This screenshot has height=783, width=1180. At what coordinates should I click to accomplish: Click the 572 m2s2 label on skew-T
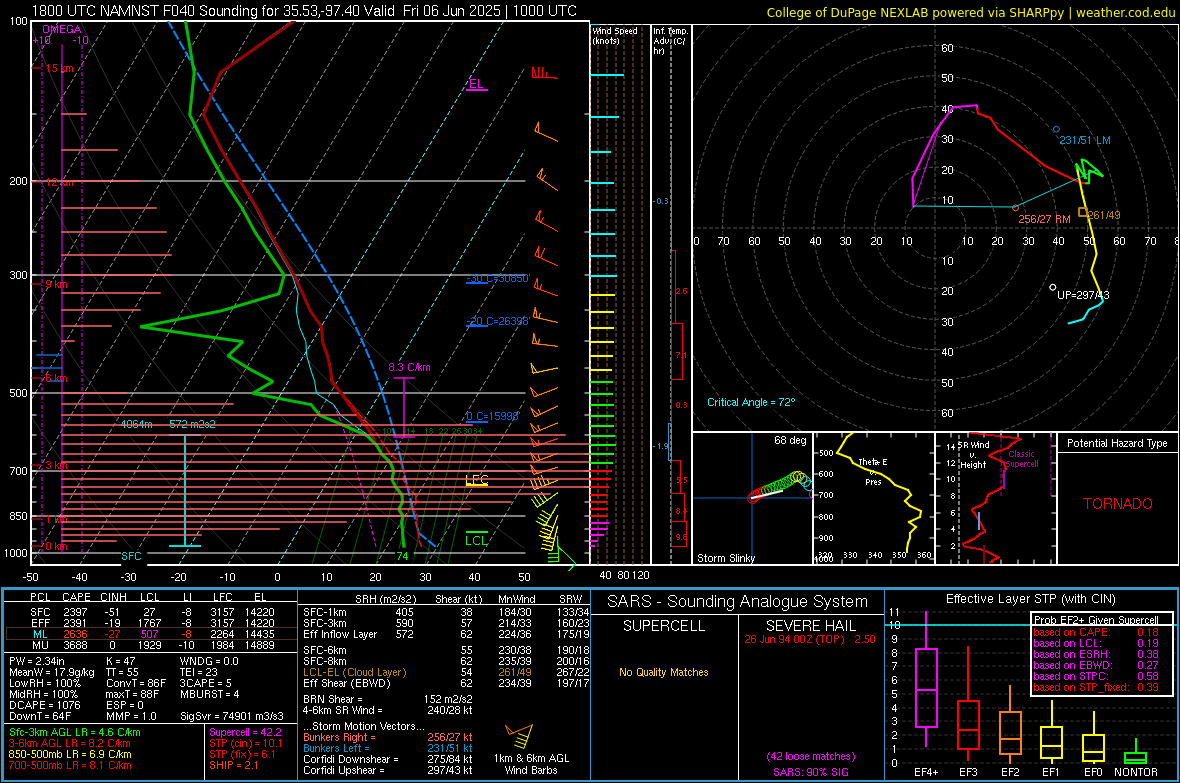(192, 424)
